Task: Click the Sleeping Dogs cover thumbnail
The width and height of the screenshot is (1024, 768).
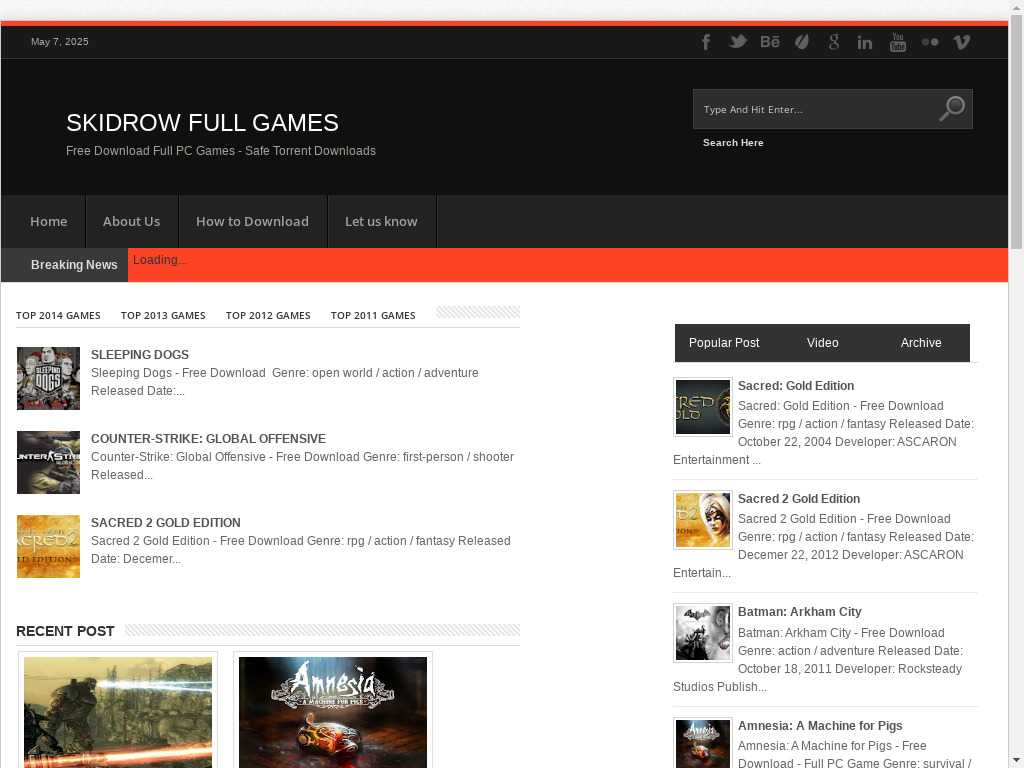Action: (48, 379)
